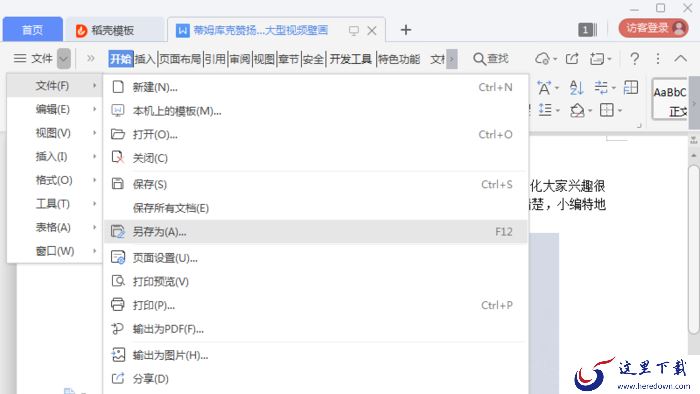Click the help question mark icon

tap(634, 58)
